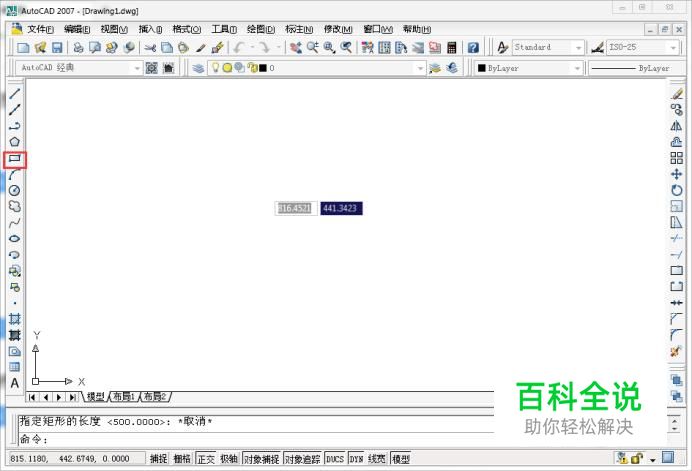The image size is (692, 471).
Task: Toggle 栅格 grid display in status bar
Action: (x=181, y=459)
